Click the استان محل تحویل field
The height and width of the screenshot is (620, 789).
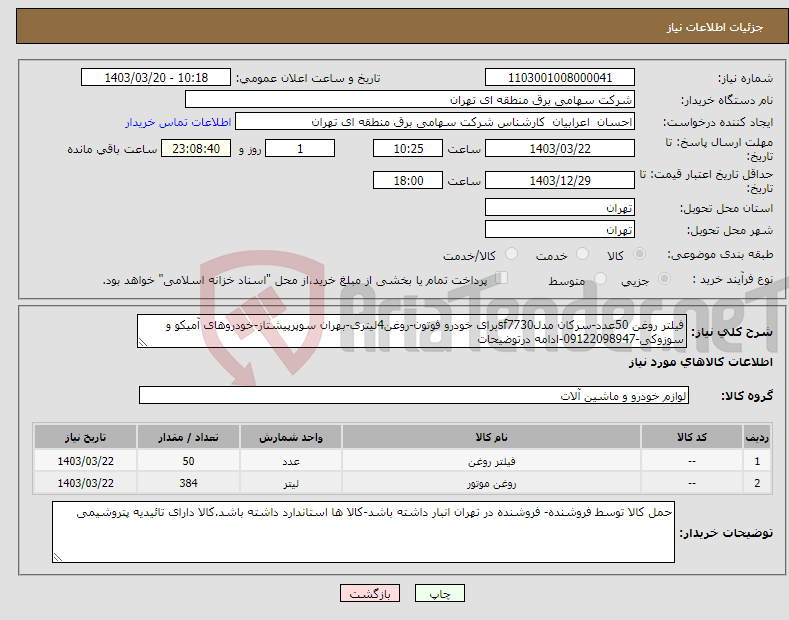point(560,207)
